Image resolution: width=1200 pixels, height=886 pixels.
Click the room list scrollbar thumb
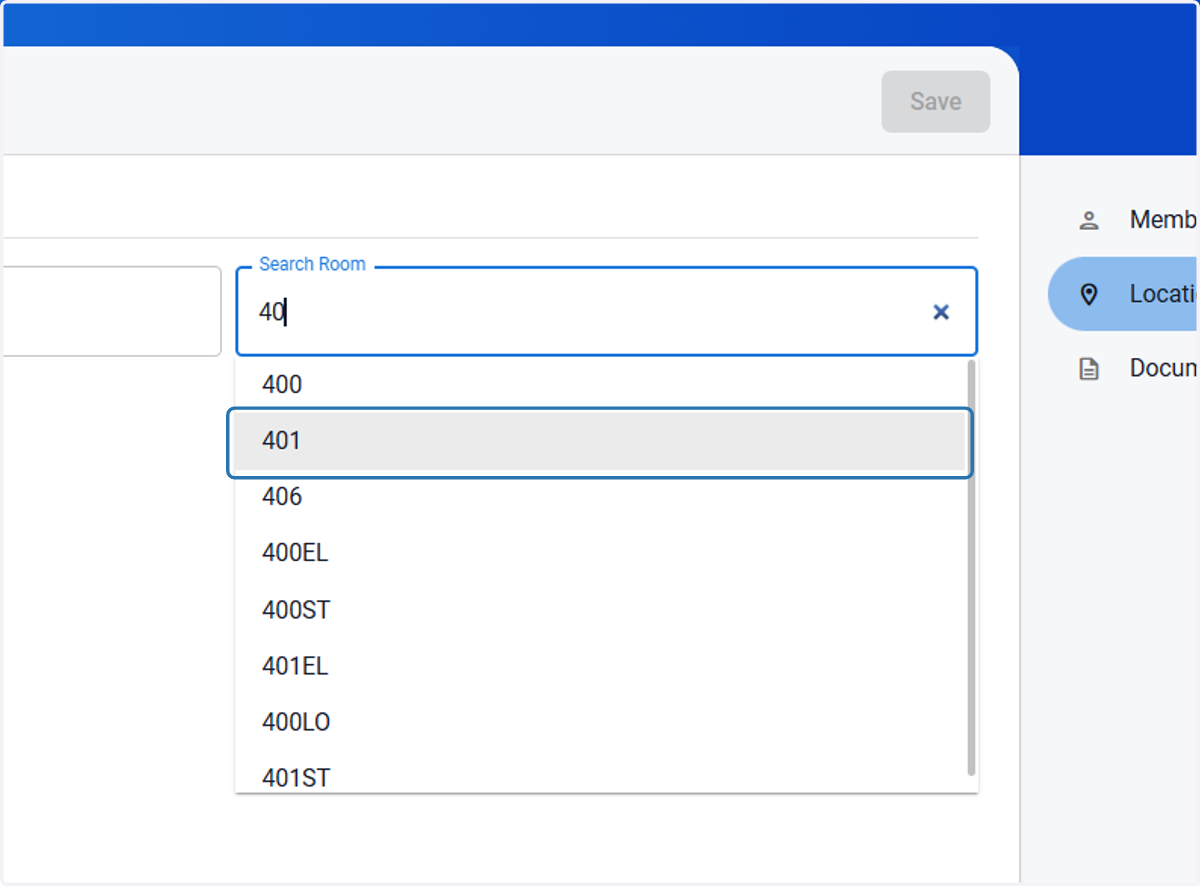pos(971,567)
